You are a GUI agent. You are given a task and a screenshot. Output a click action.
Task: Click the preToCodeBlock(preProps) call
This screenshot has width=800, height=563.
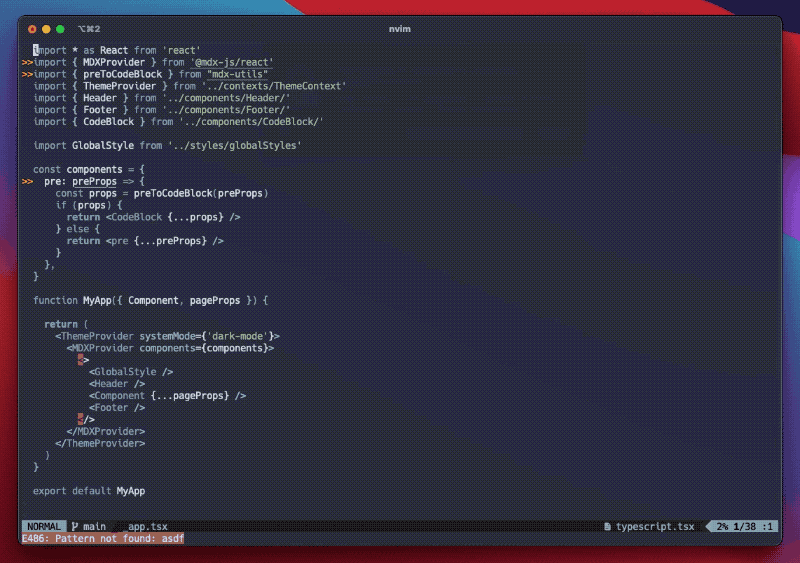pyautogui.click(x=201, y=193)
